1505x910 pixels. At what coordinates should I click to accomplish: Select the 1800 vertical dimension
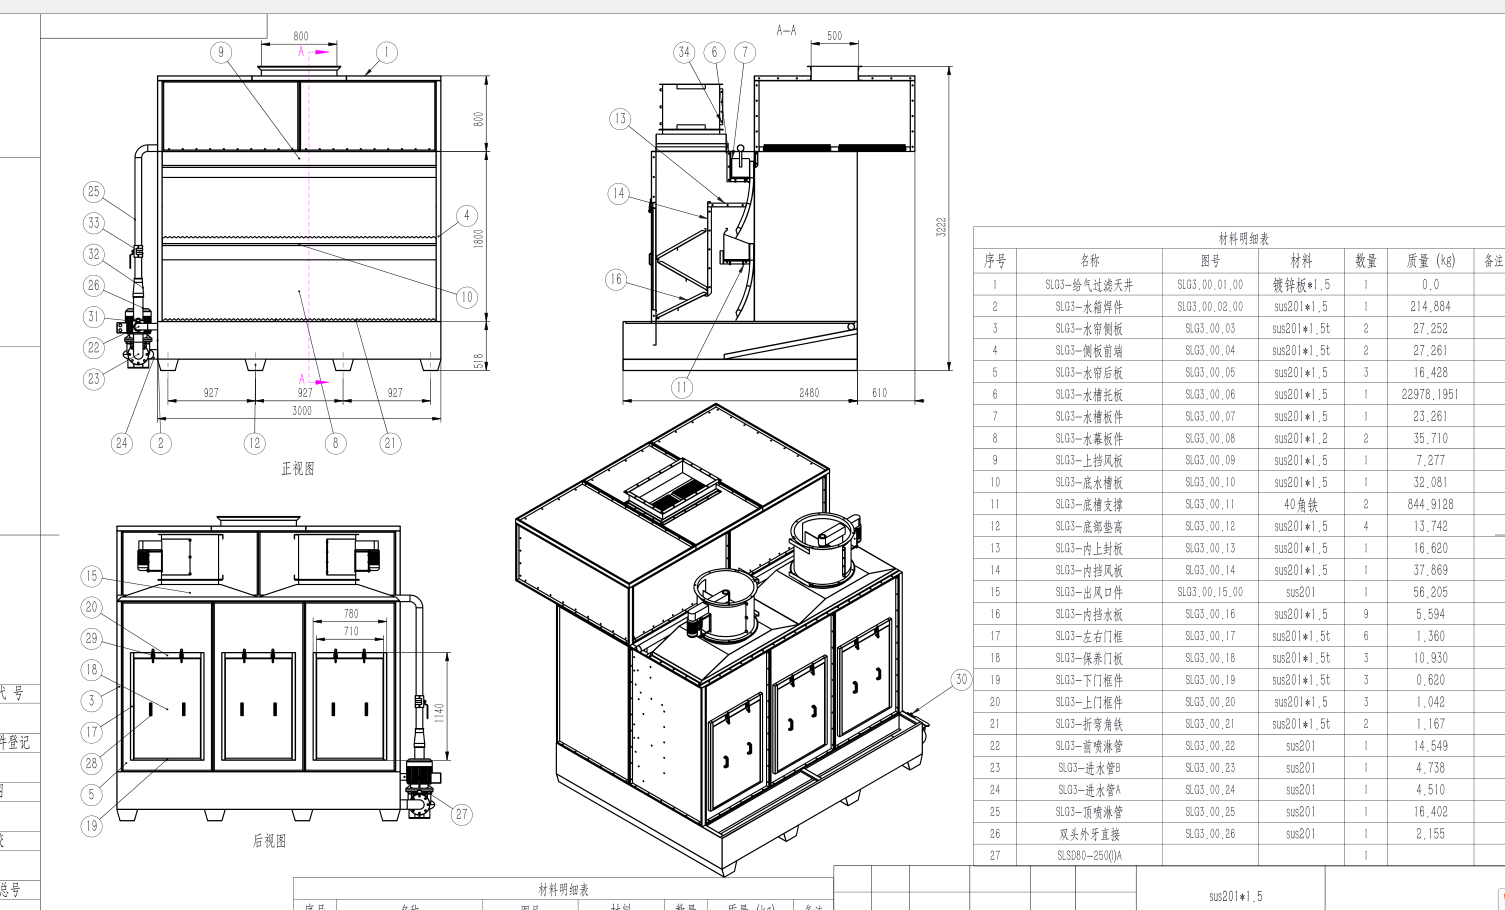pos(479,238)
